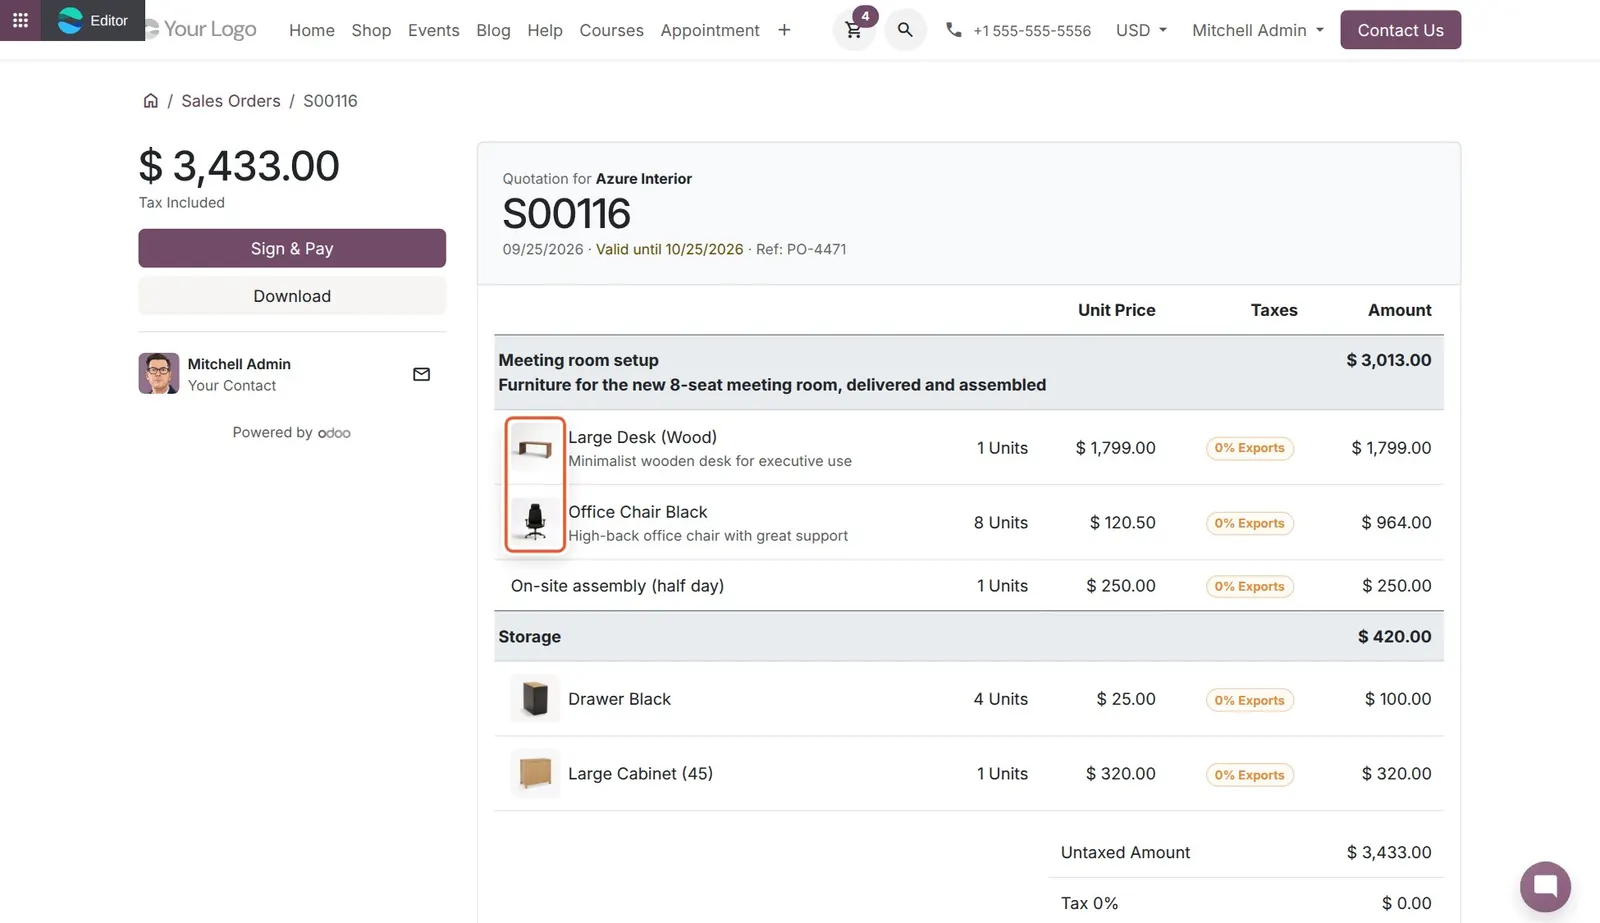Viewport: 1600px width, 923px height.
Task: Open the Shop menu
Action: click(x=371, y=30)
